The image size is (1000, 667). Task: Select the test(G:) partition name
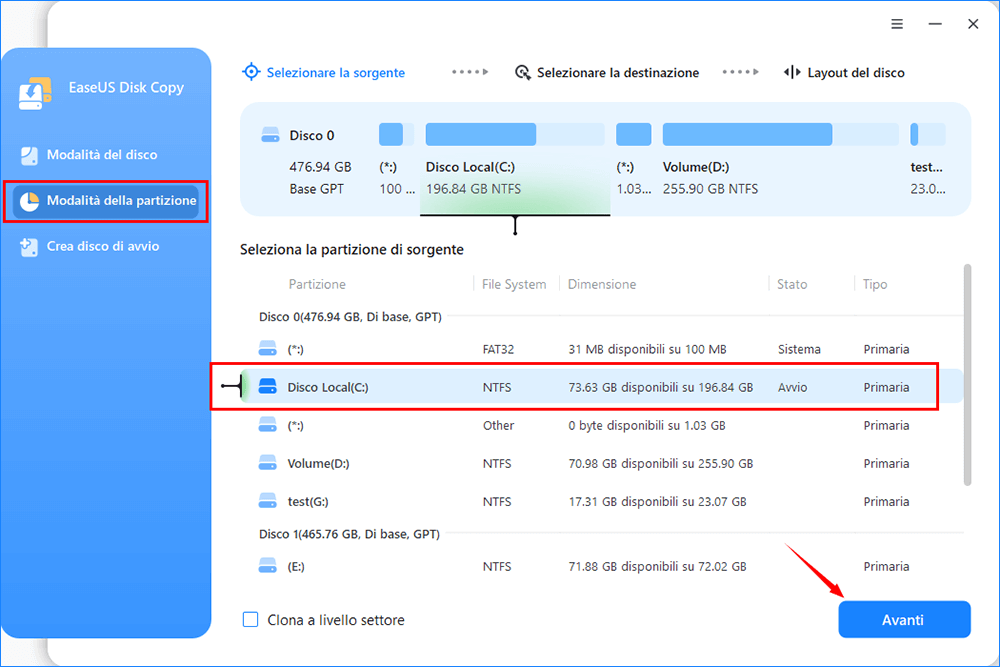point(308,502)
